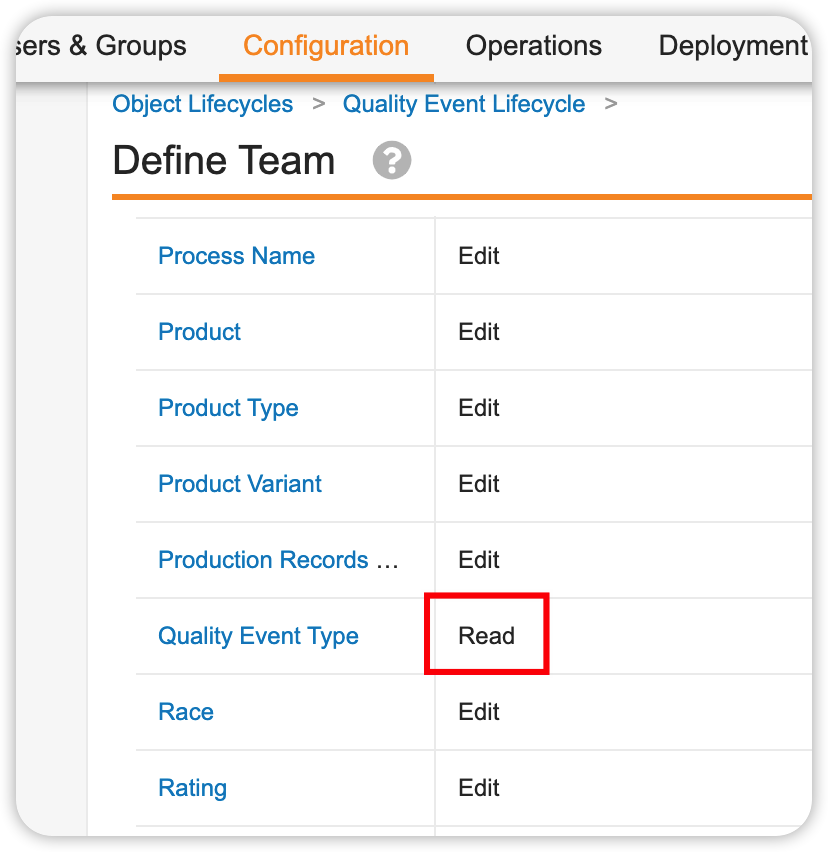Select the Edit value in Product Variant row
Image resolution: width=828 pixels, height=852 pixels.
click(479, 484)
